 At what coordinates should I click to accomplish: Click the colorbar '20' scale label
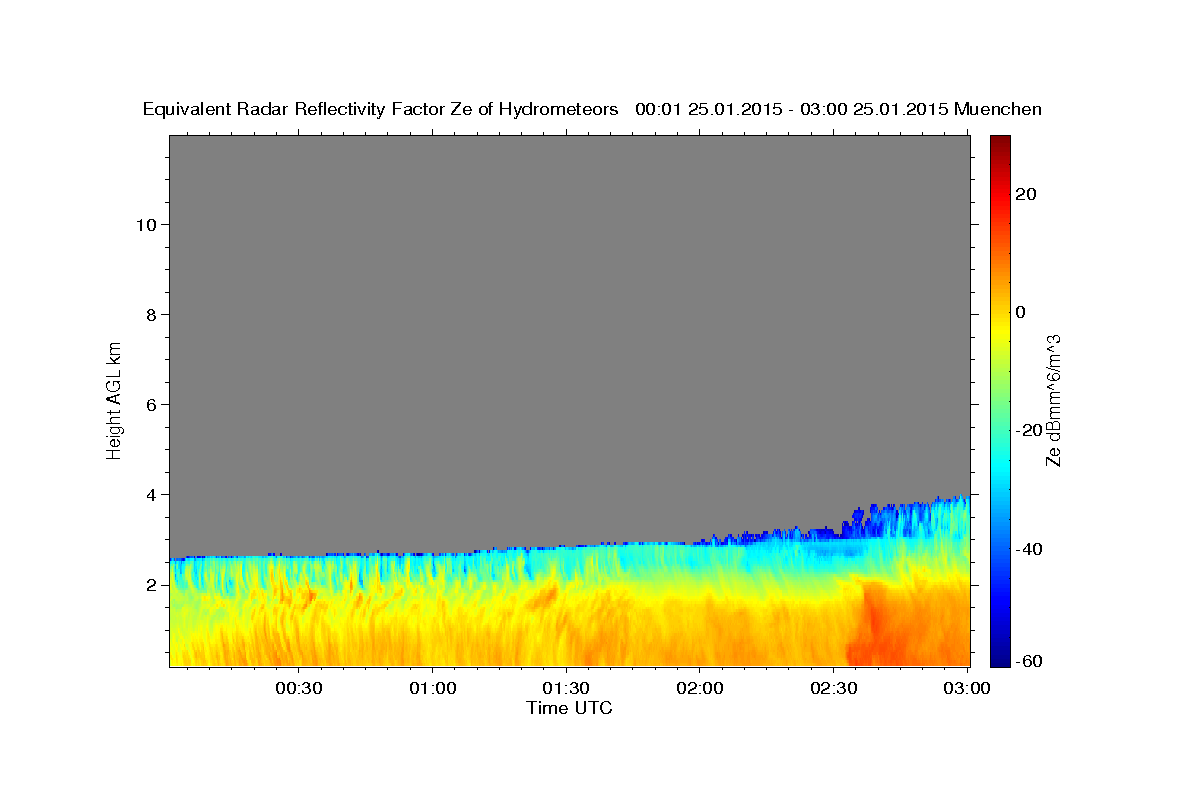click(1026, 194)
